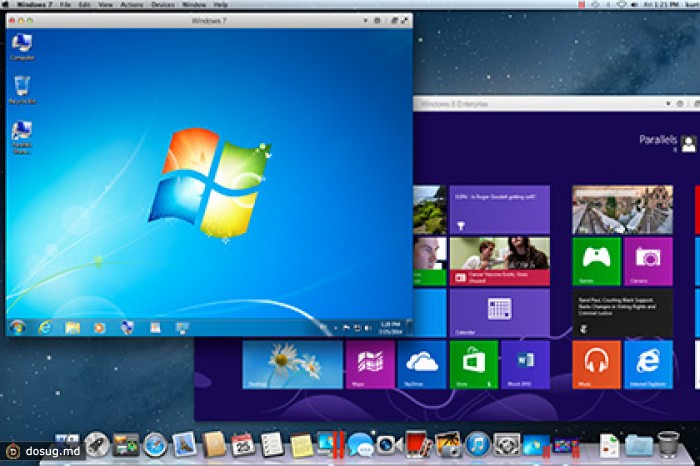Open Calendar in Dock

pos(242,445)
